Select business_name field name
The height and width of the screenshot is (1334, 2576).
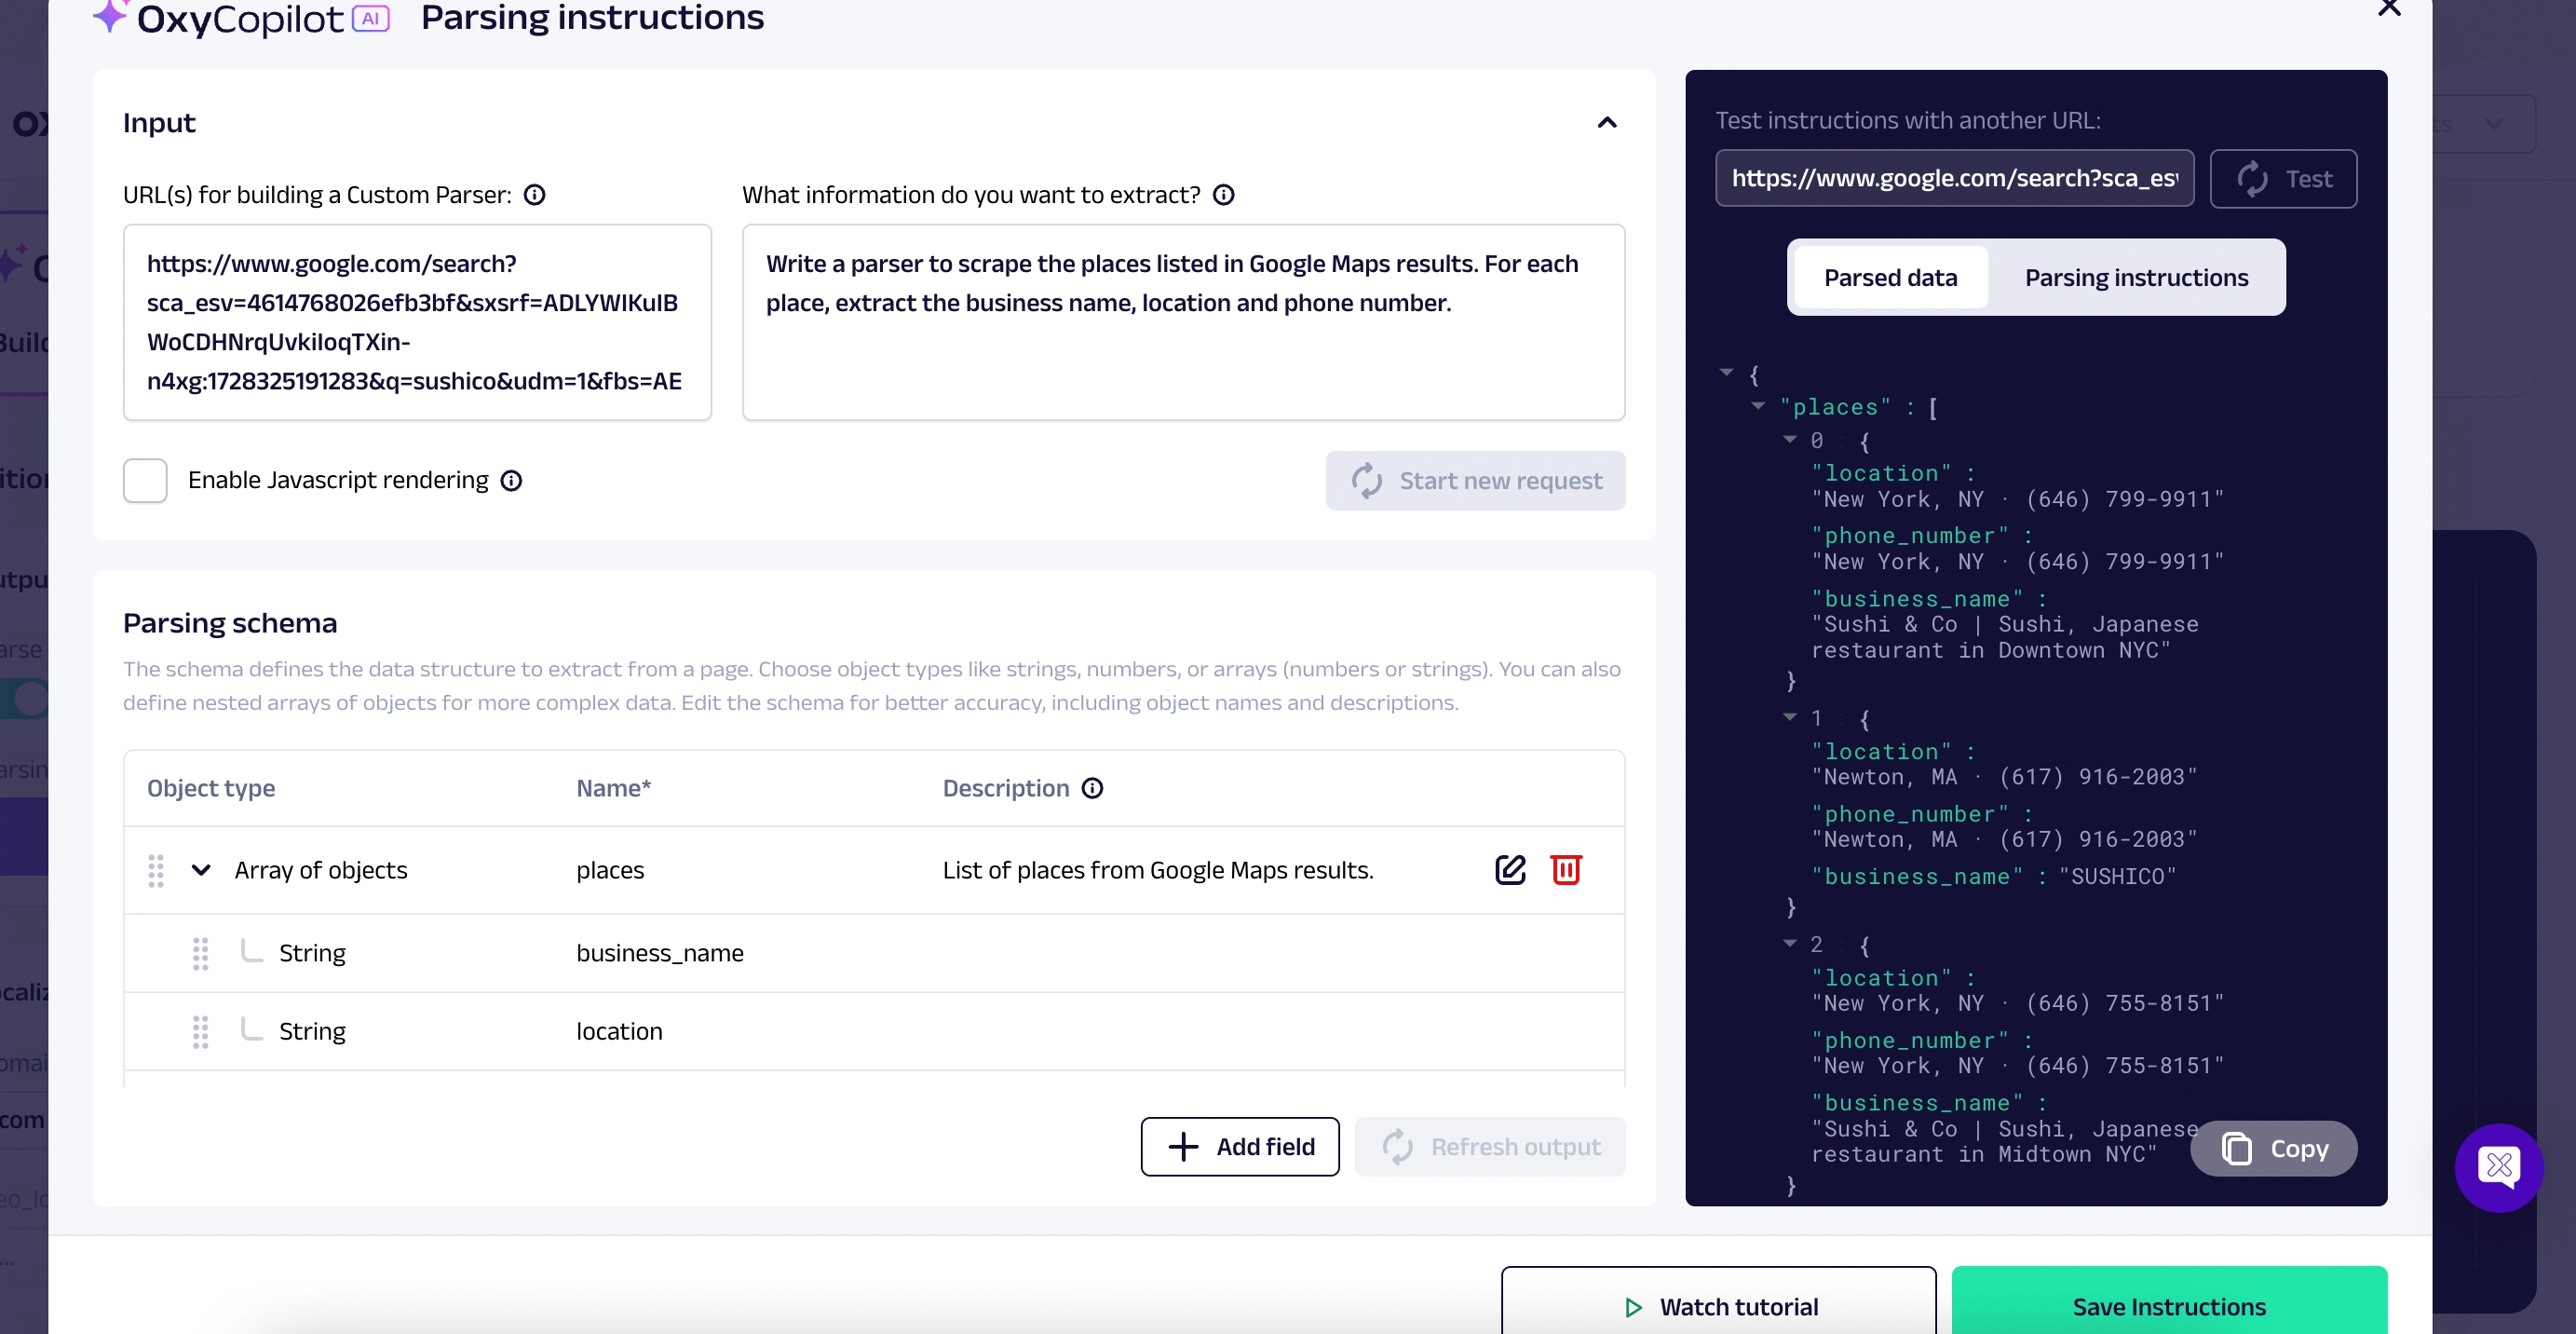pyautogui.click(x=660, y=953)
